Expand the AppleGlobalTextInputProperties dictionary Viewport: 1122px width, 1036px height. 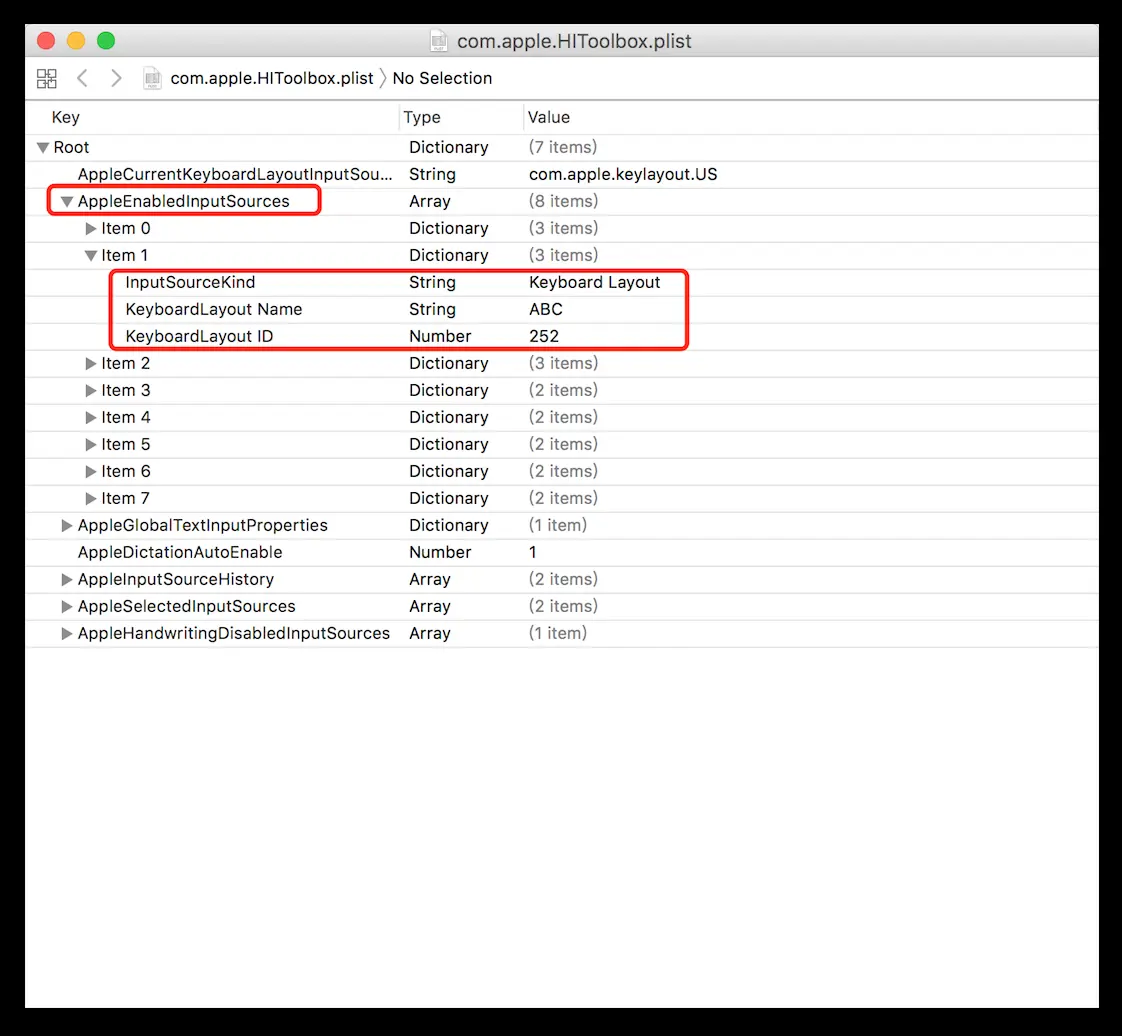(66, 525)
